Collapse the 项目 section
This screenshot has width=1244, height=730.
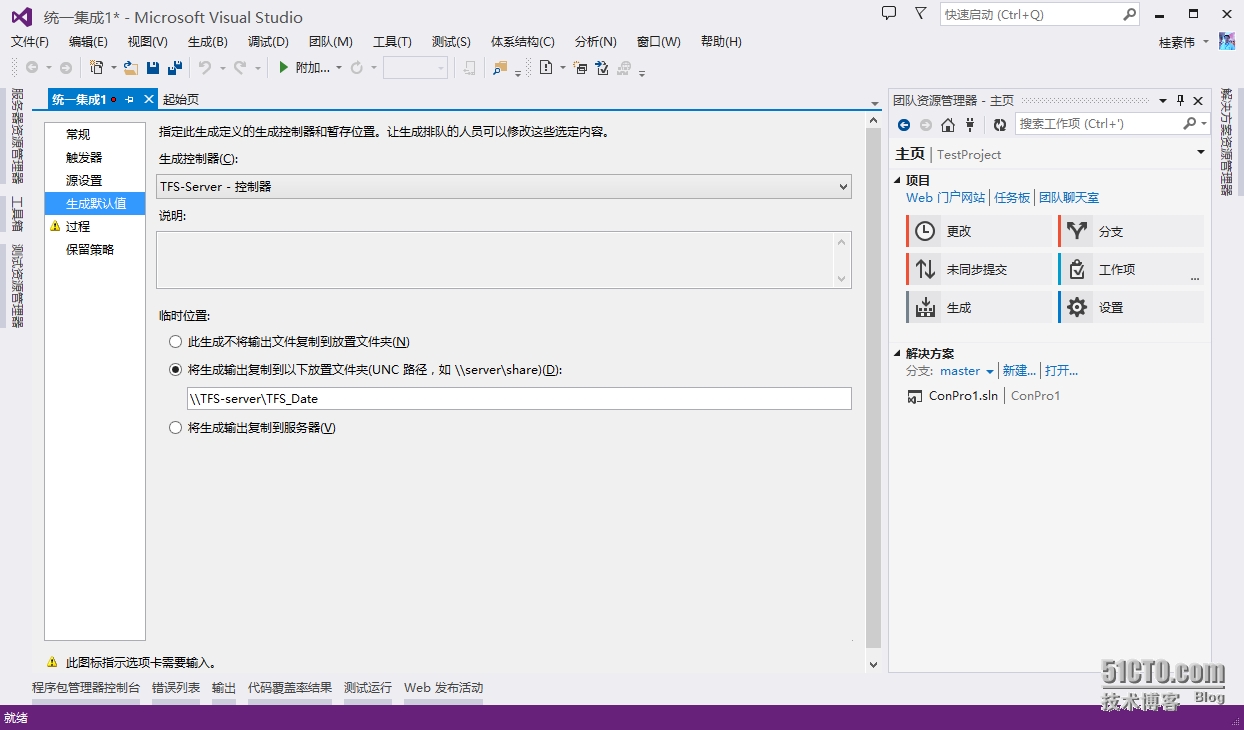897,181
